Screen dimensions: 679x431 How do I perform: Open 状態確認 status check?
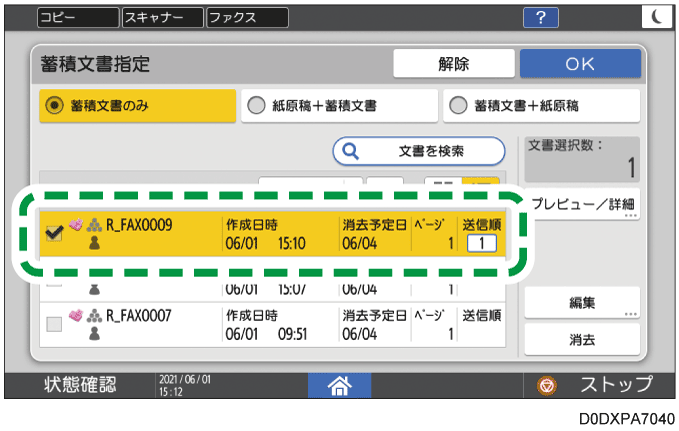(80, 385)
